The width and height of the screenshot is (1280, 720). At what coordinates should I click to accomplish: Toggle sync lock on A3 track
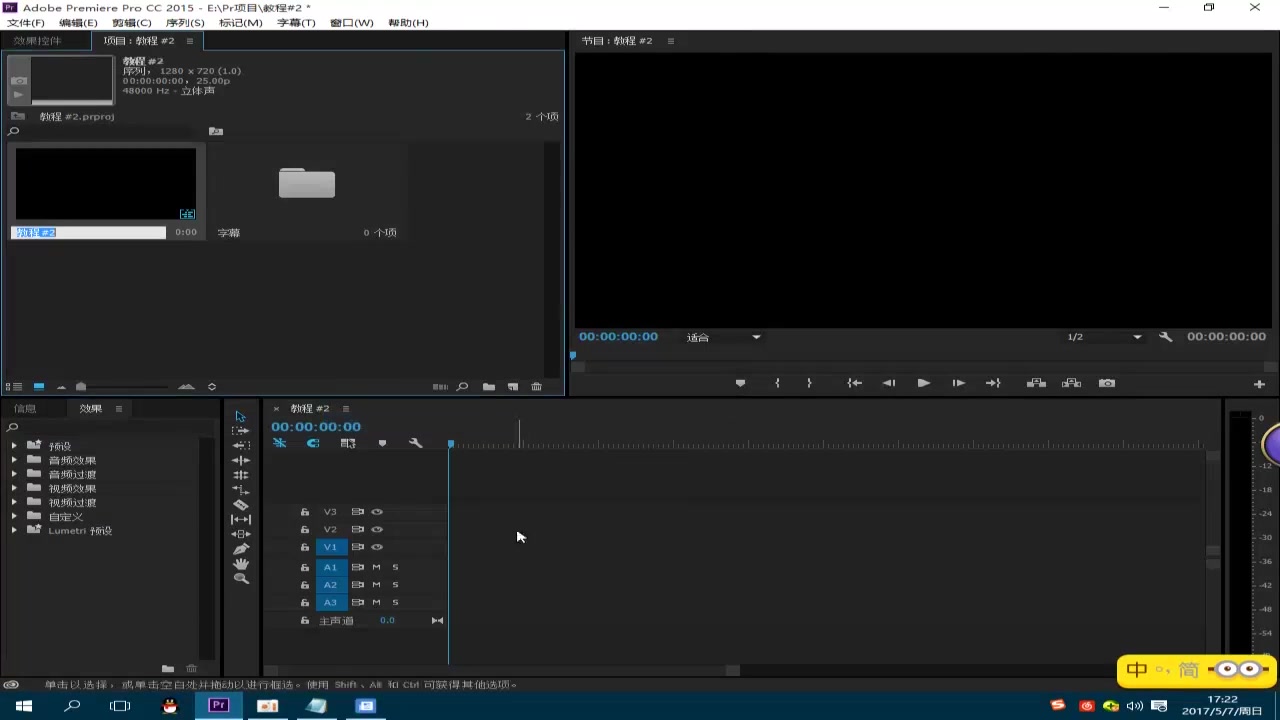pyautogui.click(x=357, y=603)
